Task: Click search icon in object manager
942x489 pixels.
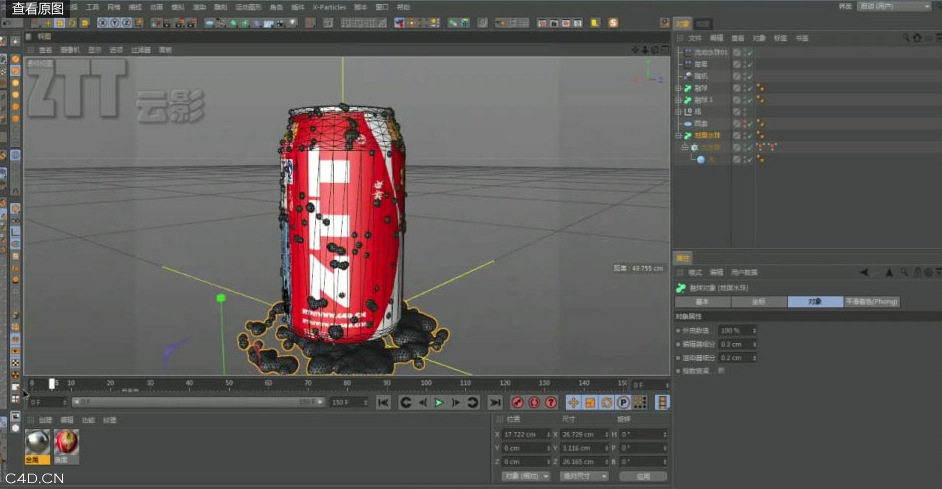Action: pyautogui.click(x=906, y=38)
